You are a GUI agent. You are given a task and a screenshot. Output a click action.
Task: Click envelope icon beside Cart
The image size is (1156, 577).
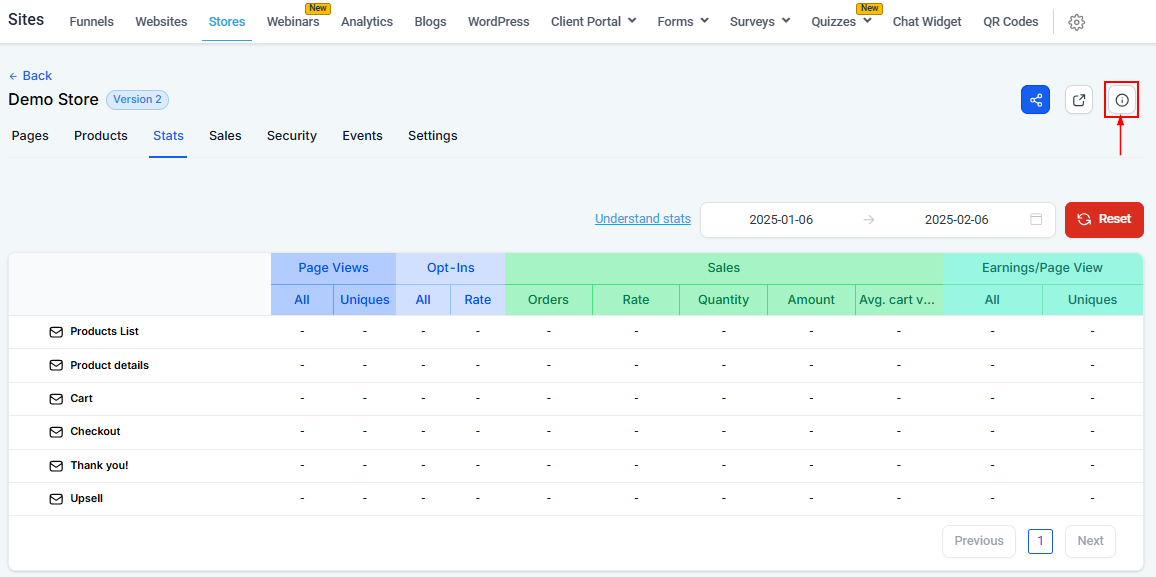point(56,399)
